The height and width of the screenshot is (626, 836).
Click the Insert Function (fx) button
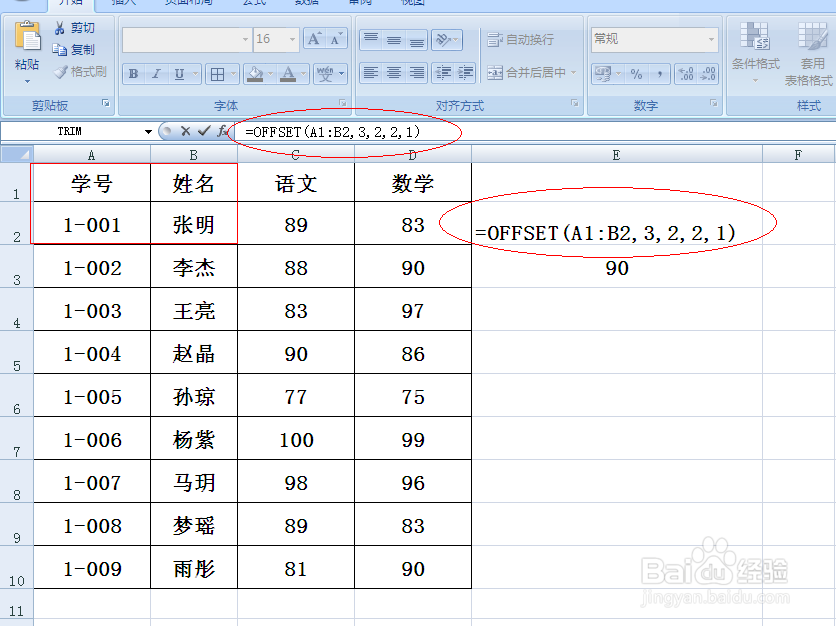tap(222, 129)
